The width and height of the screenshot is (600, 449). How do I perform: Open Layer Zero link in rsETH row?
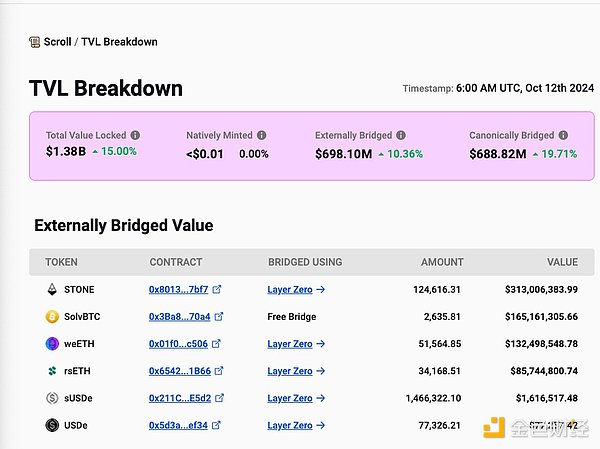tap(290, 371)
